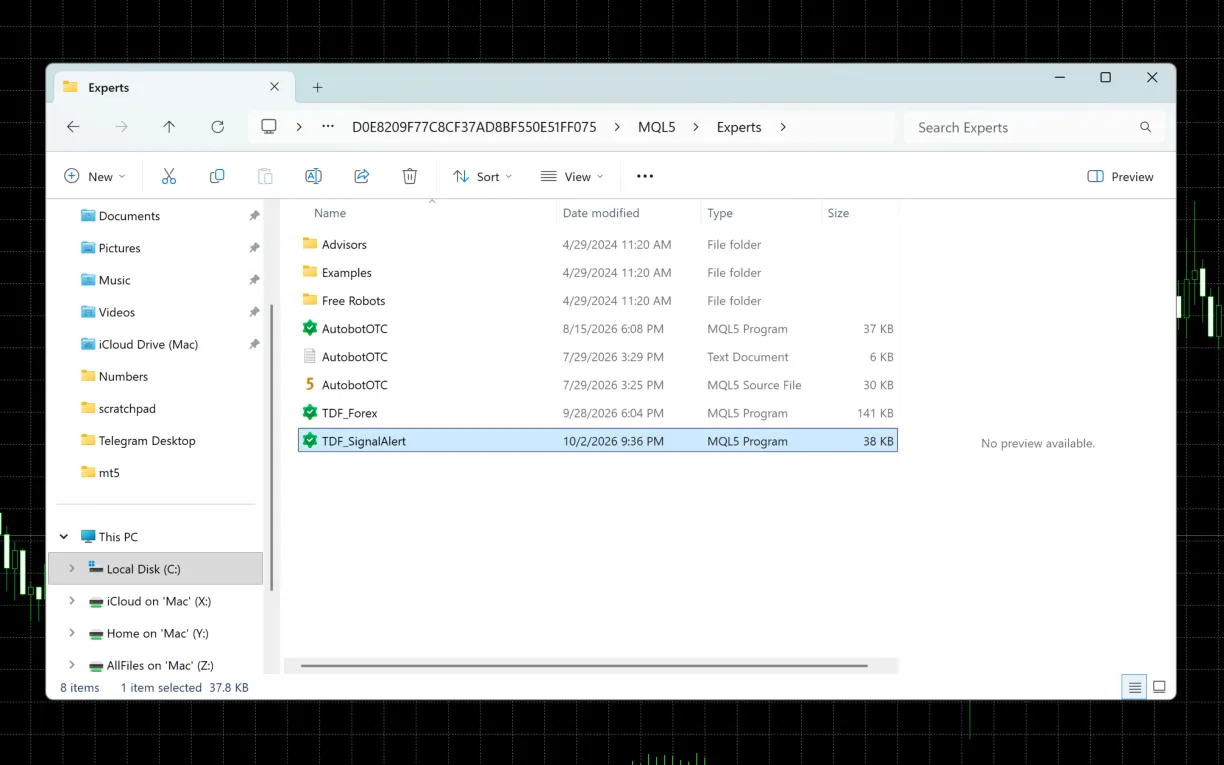The height and width of the screenshot is (765, 1224).
Task: Sort by the Name column header
Action: (330, 213)
